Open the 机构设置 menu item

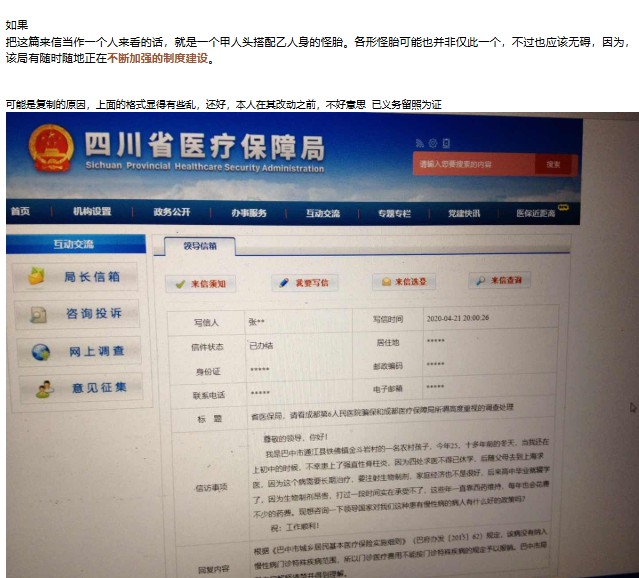tap(92, 212)
